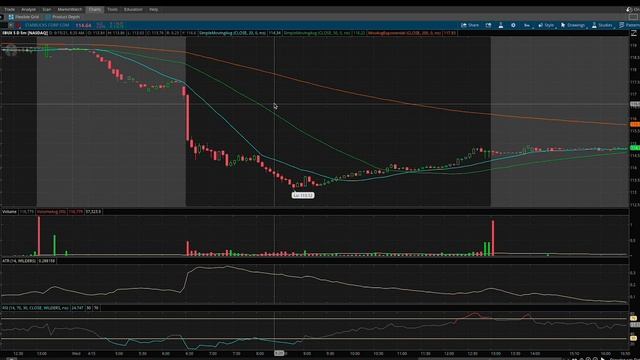
Task: Open the Education tab
Action: point(133,9)
